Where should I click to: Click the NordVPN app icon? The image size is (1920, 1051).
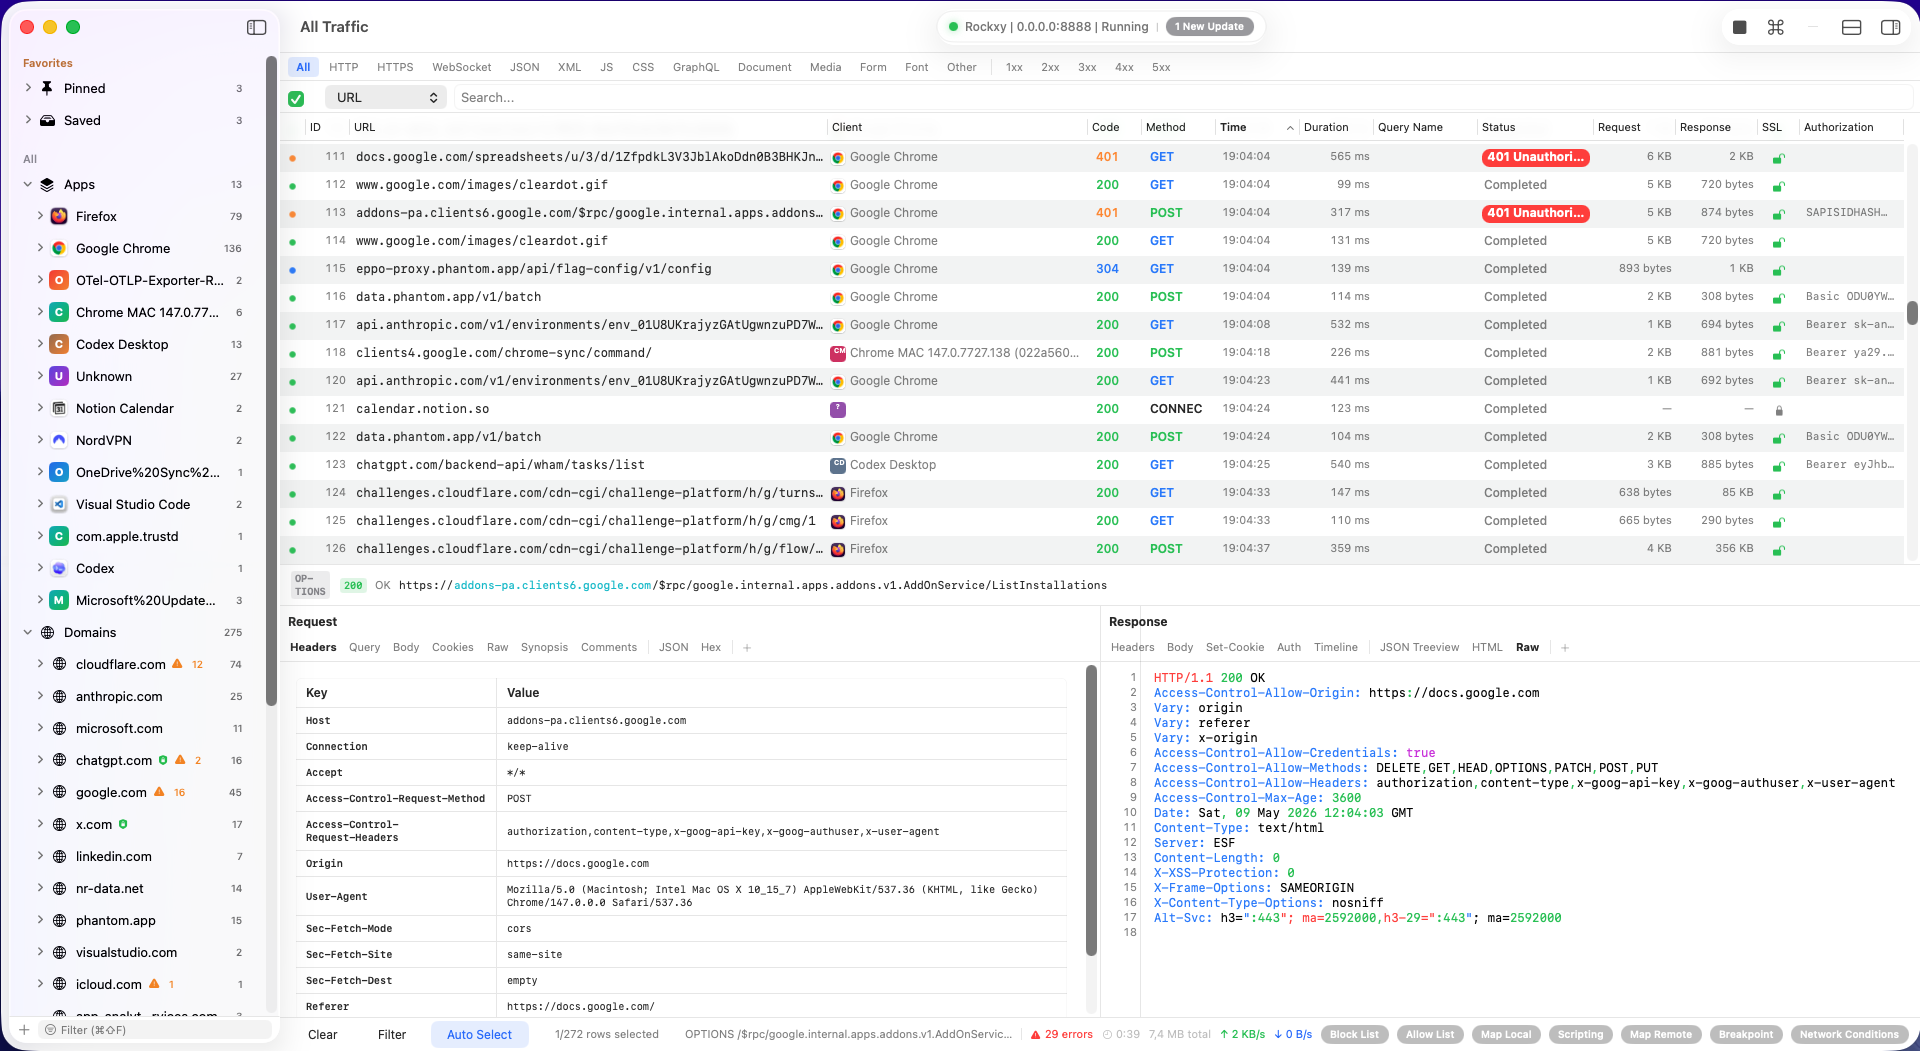coord(59,440)
